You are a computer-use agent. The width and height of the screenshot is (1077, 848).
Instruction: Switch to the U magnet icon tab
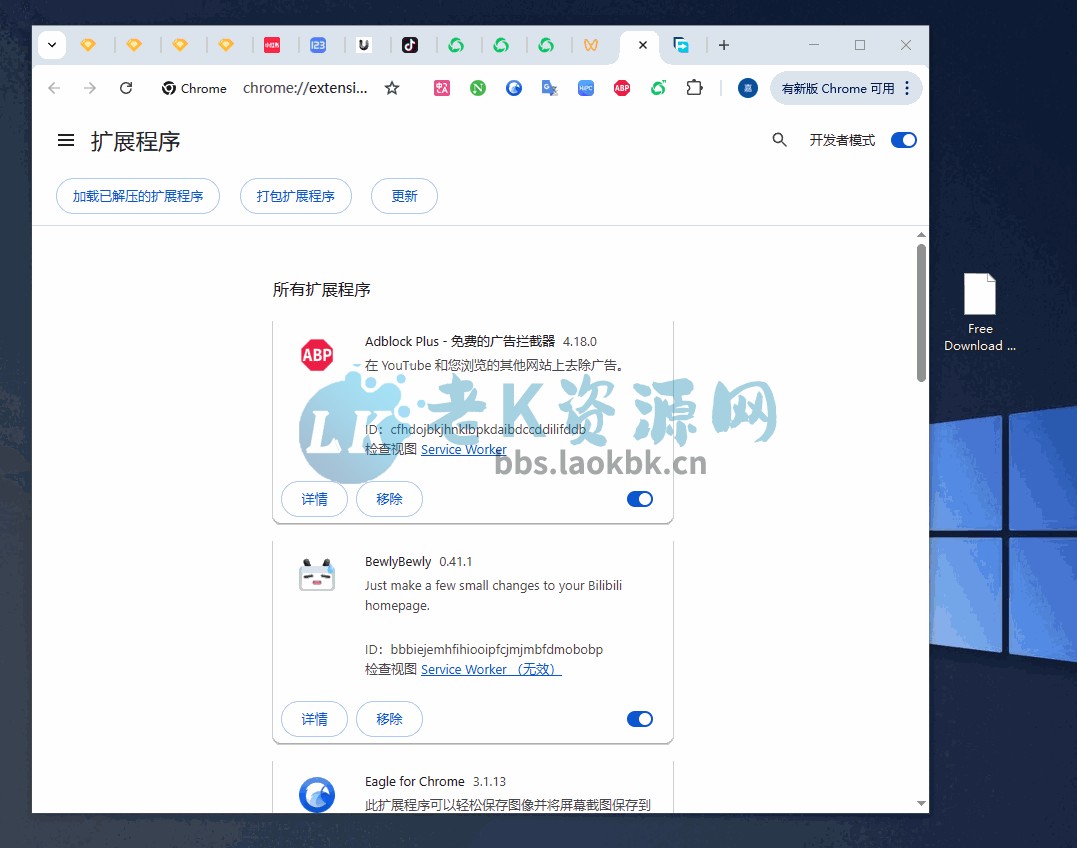click(363, 45)
